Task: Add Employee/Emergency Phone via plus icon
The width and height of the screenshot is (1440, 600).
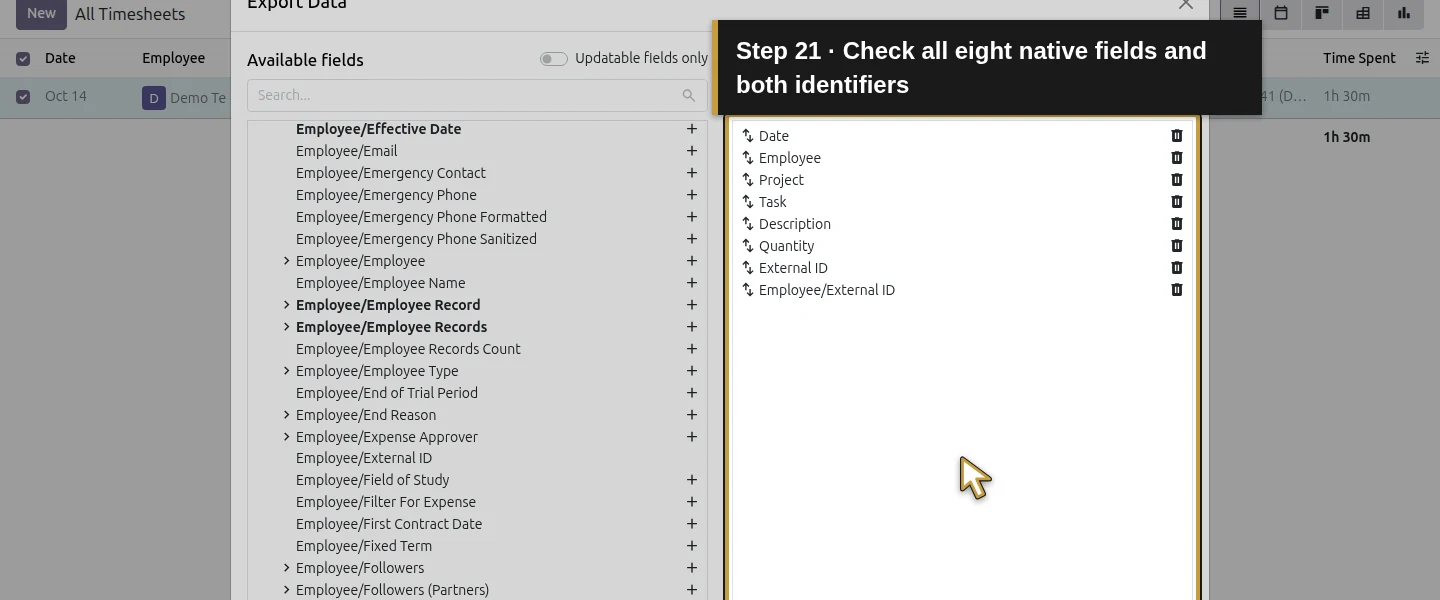Action: [691, 195]
